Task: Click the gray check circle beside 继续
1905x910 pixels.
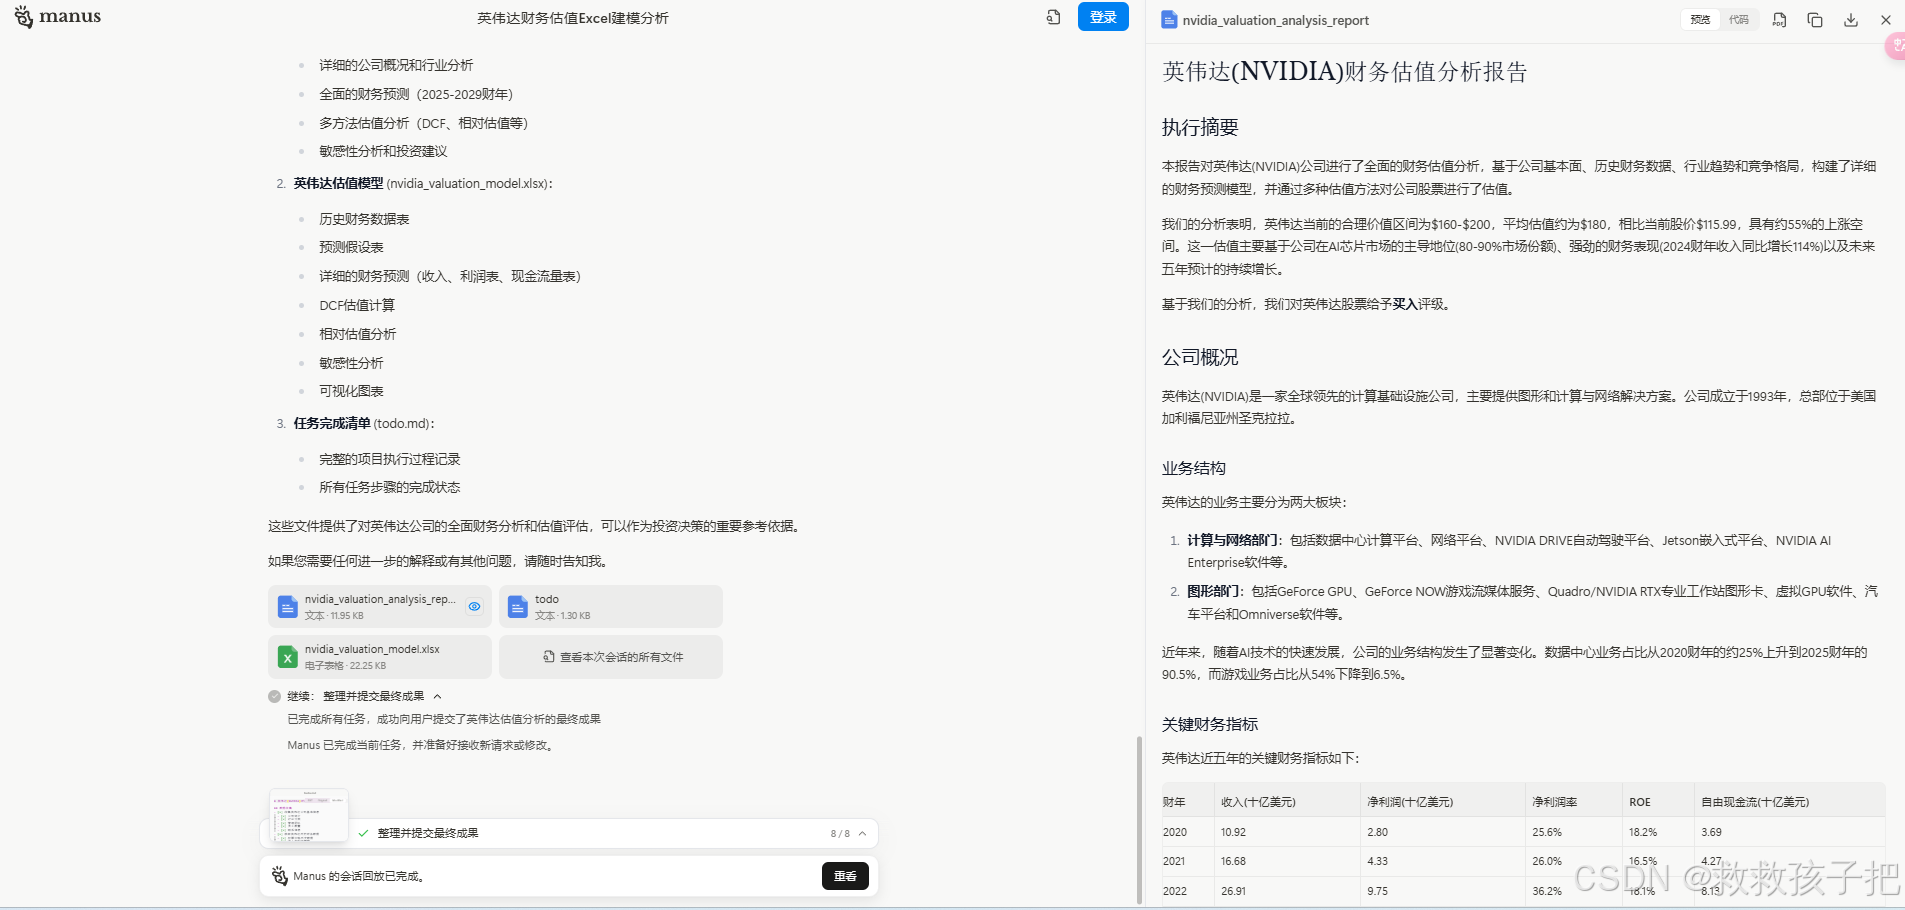Action: pyautogui.click(x=275, y=696)
